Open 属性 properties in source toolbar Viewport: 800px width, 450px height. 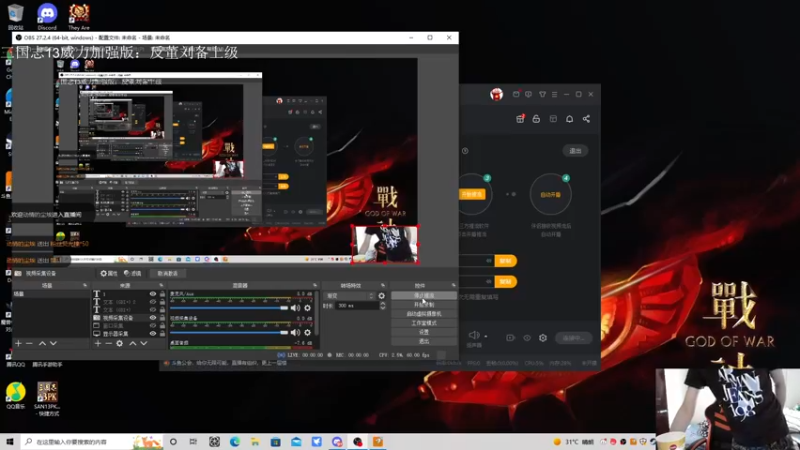click(x=109, y=273)
